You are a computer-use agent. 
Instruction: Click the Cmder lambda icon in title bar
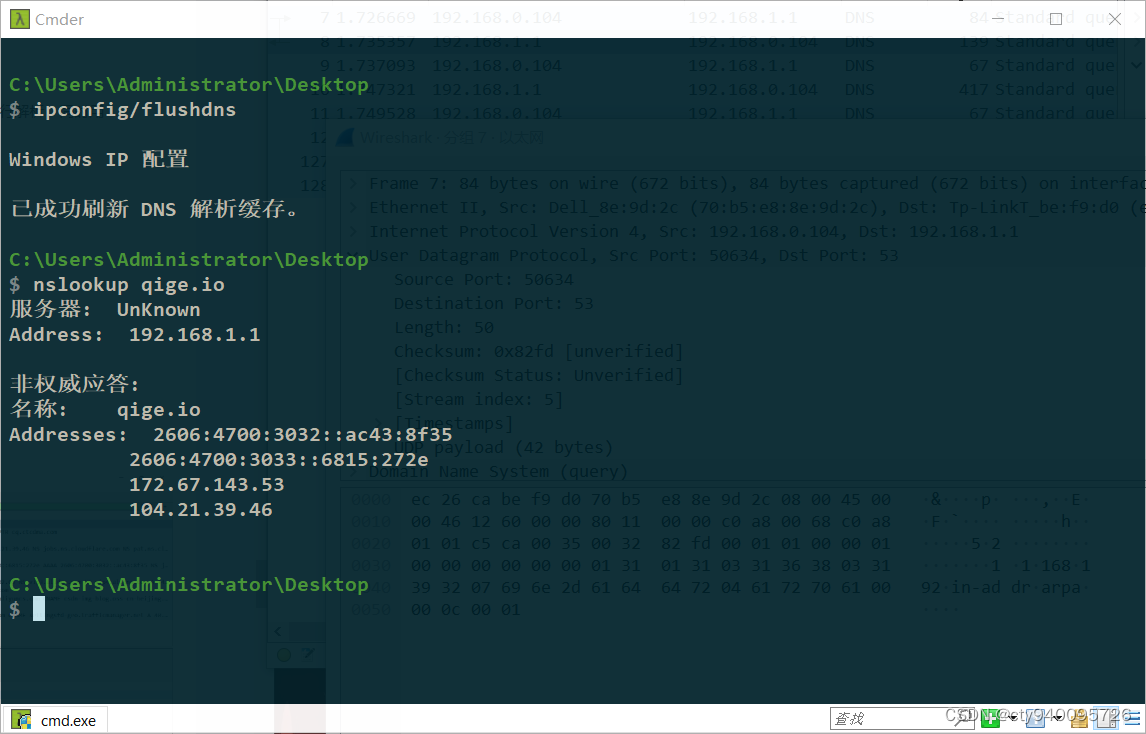tap(20, 19)
